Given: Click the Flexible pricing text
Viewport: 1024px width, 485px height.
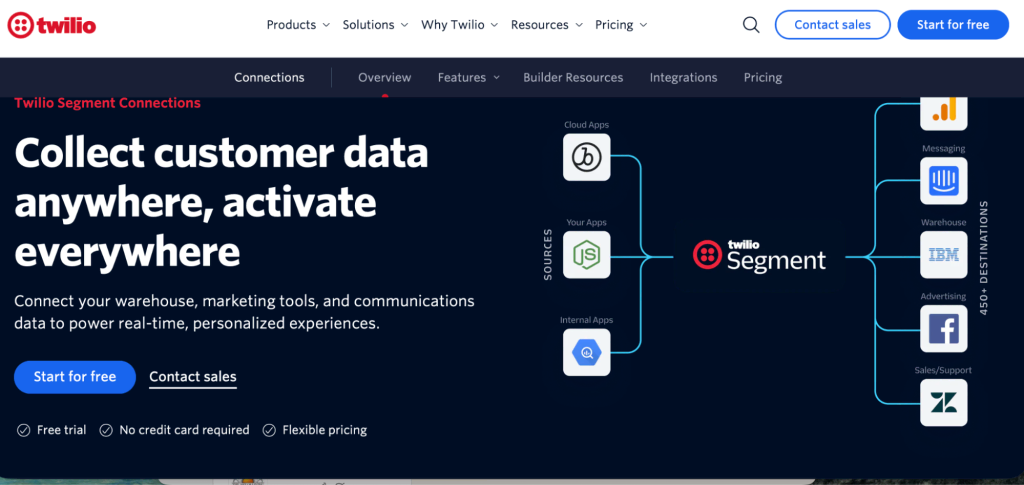Looking at the screenshot, I should pos(325,430).
